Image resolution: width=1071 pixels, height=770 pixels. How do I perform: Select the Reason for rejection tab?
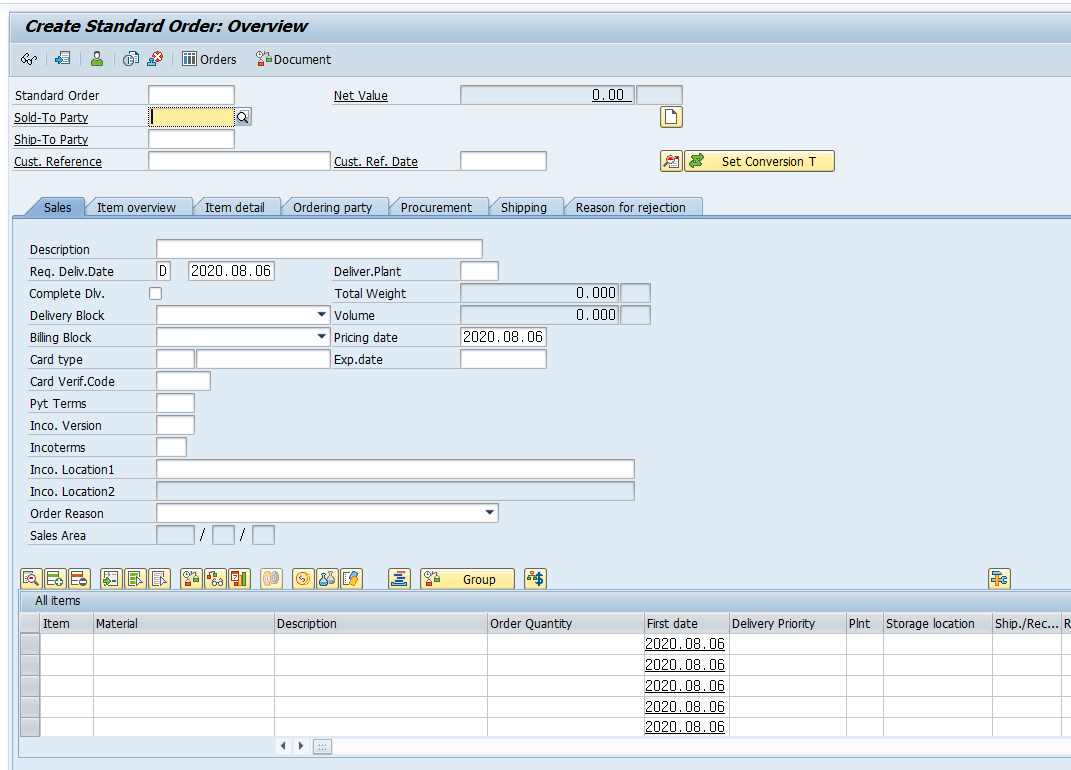pyautogui.click(x=632, y=207)
